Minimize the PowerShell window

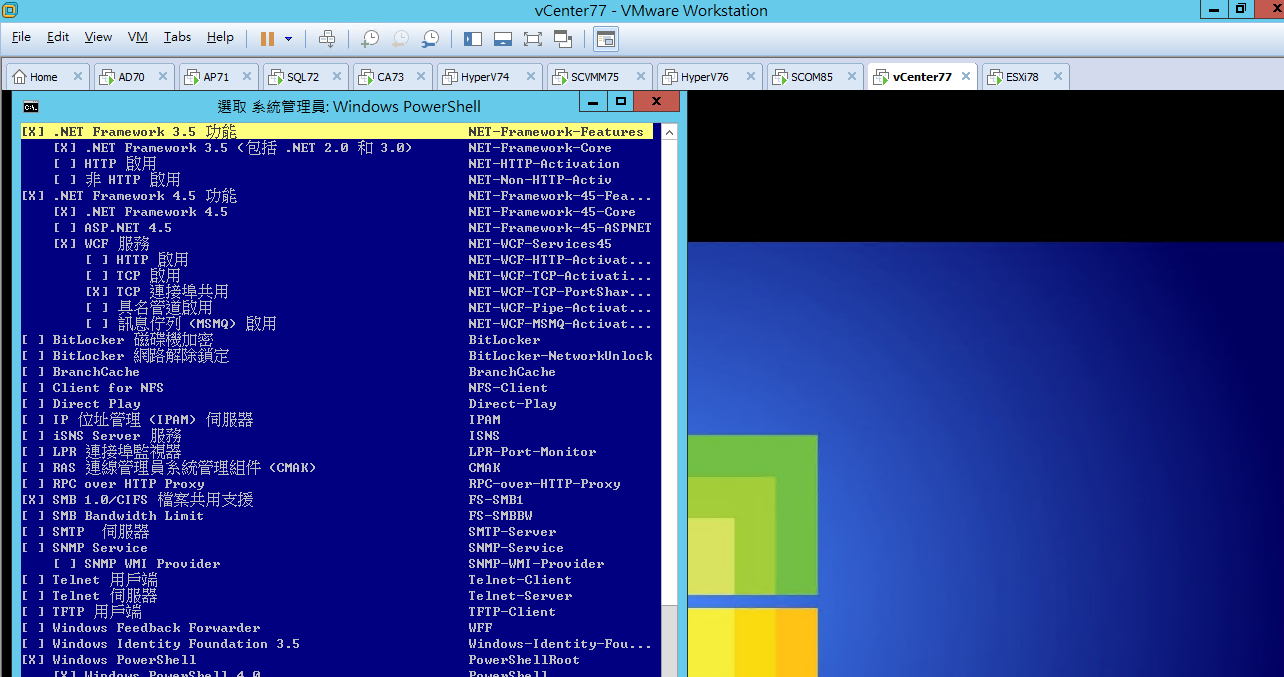[592, 101]
